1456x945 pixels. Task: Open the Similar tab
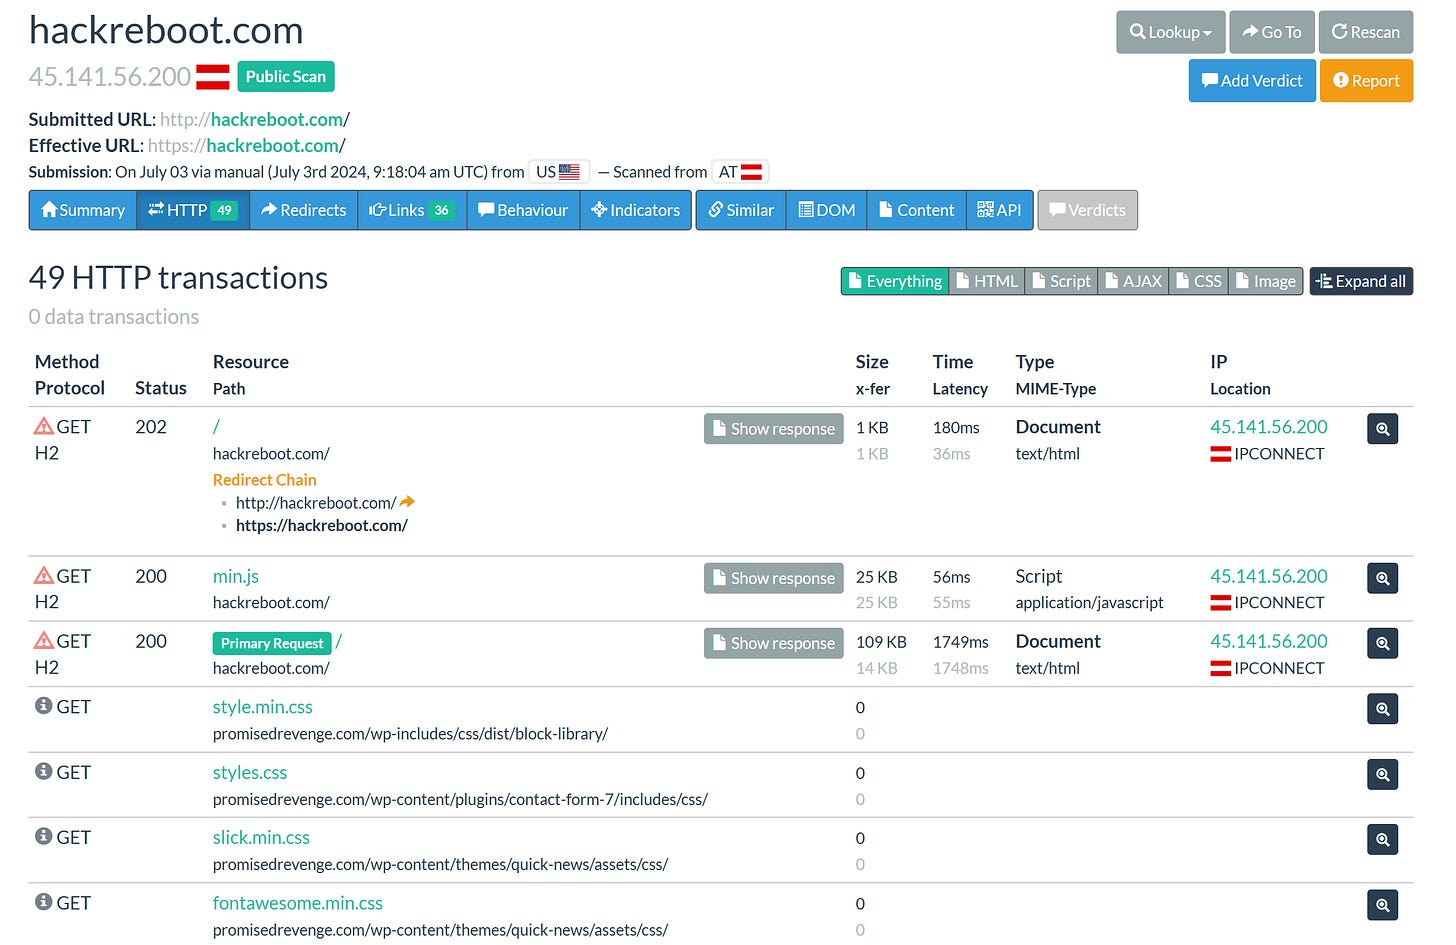(741, 210)
